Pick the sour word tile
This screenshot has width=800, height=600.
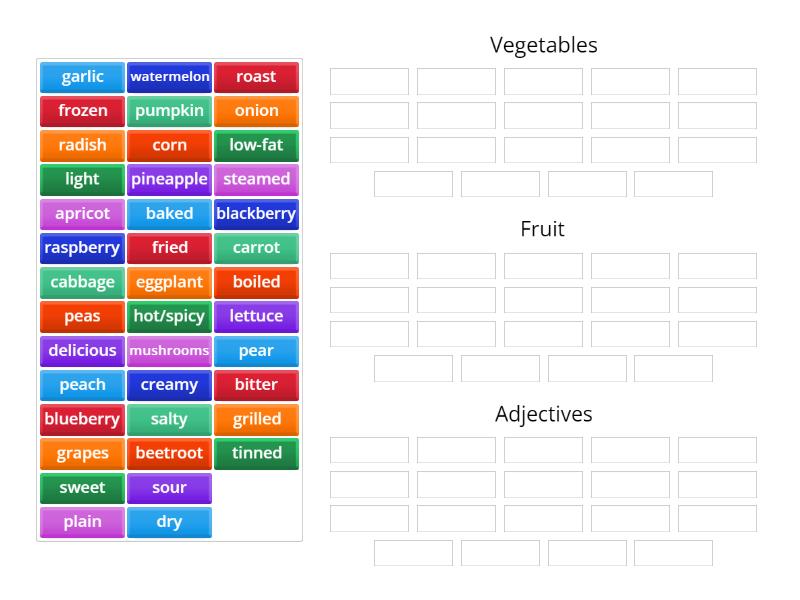point(169,487)
